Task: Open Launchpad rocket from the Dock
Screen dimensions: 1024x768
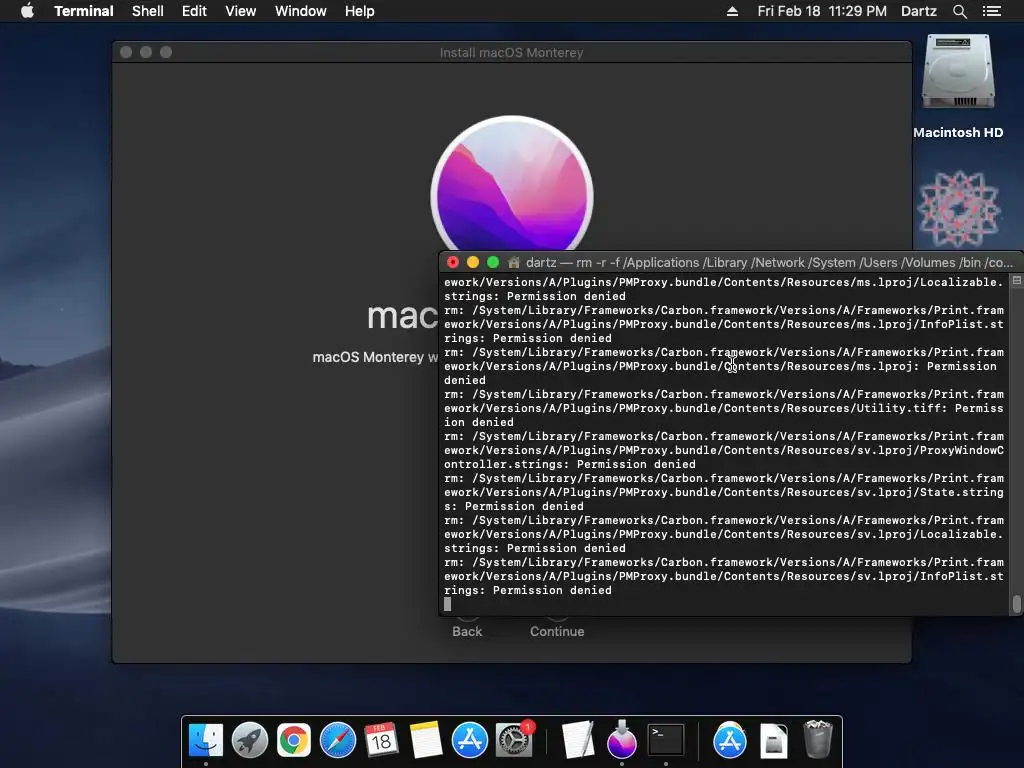Action: (249, 741)
